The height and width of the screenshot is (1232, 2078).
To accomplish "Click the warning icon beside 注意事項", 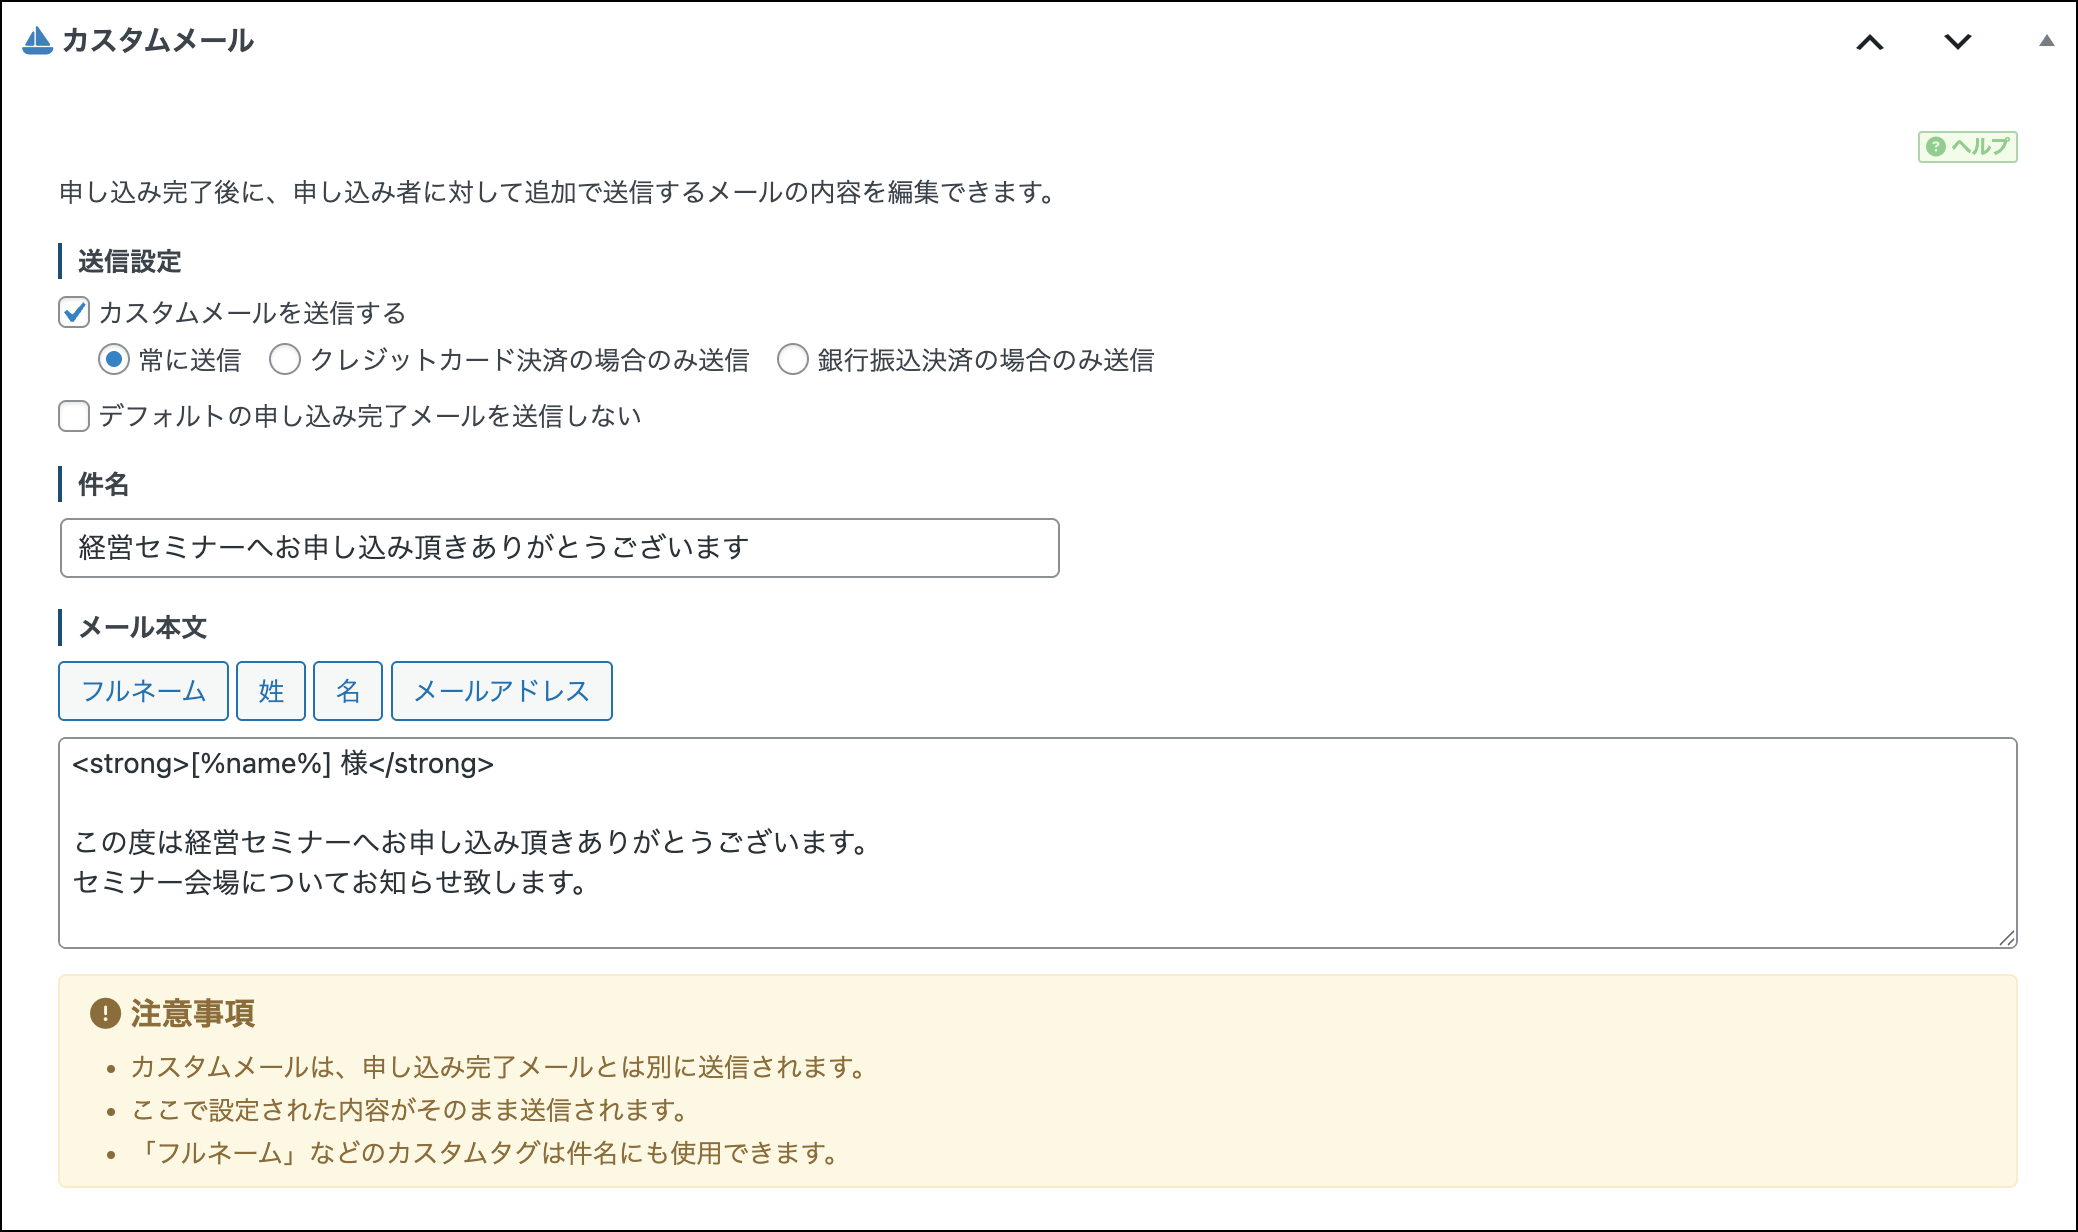I will (105, 1013).
